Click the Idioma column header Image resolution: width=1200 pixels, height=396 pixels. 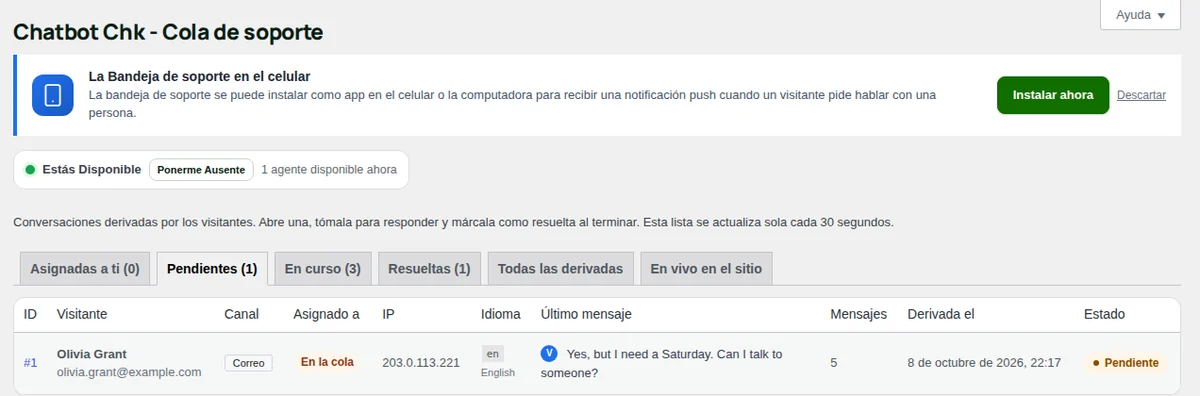point(501,314)
